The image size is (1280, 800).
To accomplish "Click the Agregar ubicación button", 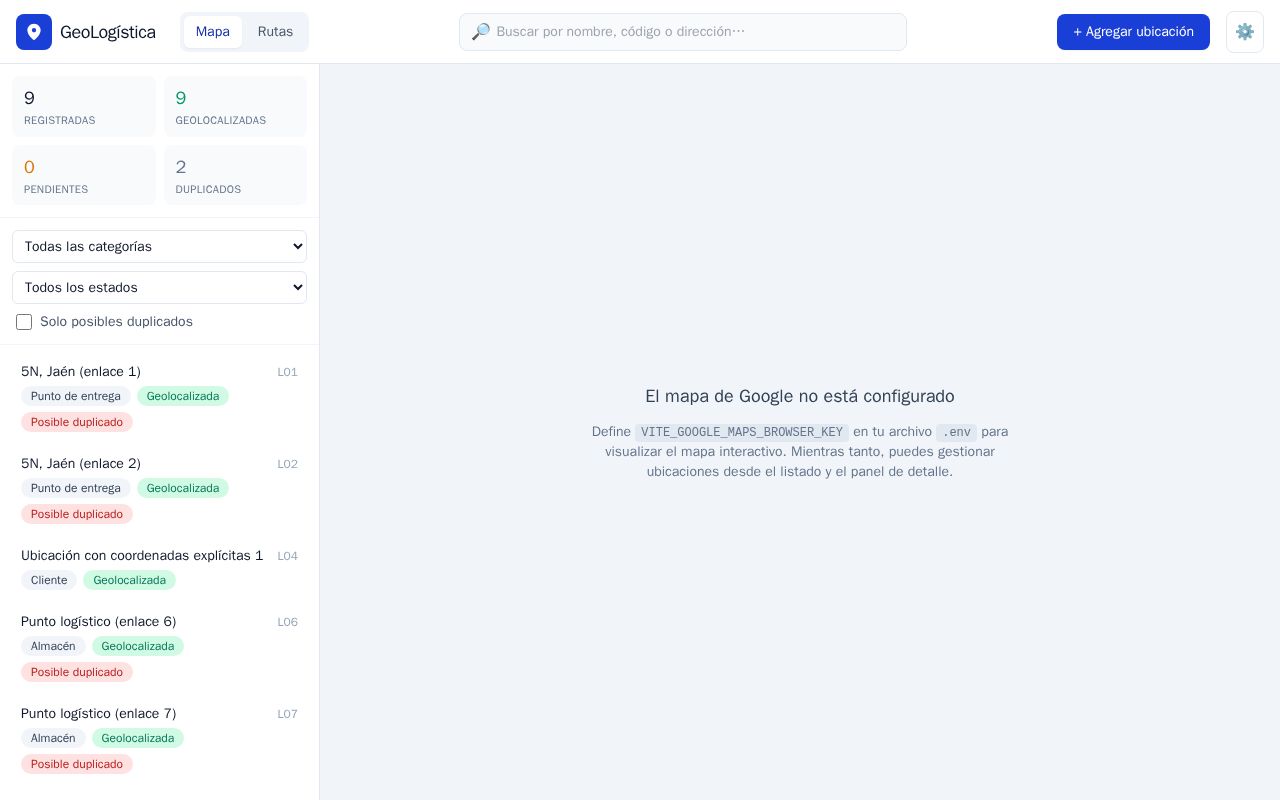I will coord(1133,32).
